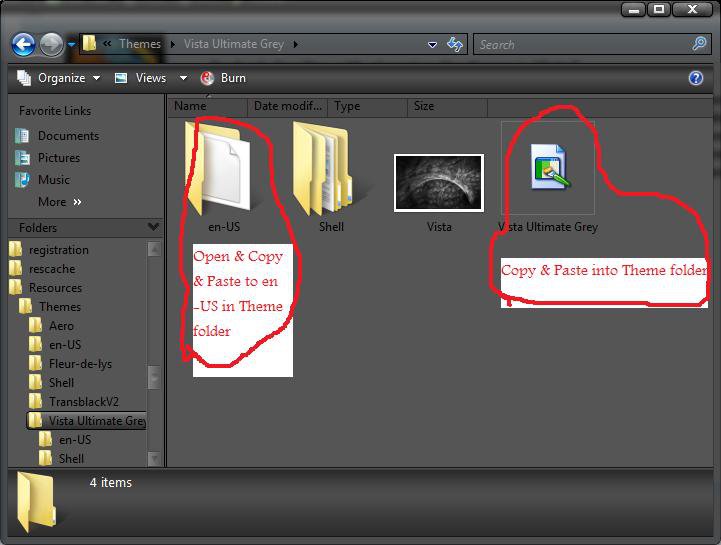The width and height of the screenshot is (721, 545).
Task: Click the Documents icon in Favorite Links
Action: 22,136
